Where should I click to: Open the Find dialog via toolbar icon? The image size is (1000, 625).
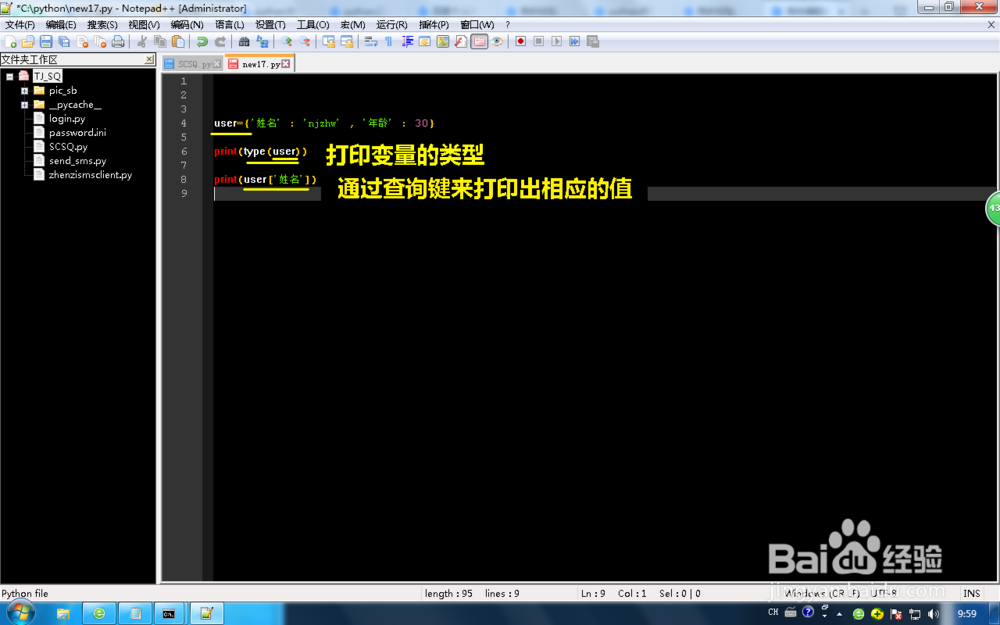[244, 41]
